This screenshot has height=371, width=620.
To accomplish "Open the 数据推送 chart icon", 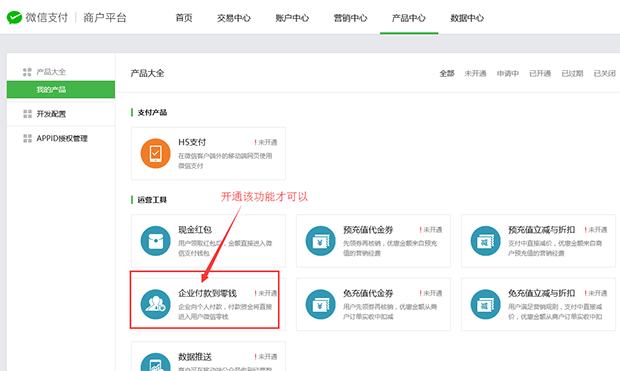I will pyautogui.click(x=155, y=362).
